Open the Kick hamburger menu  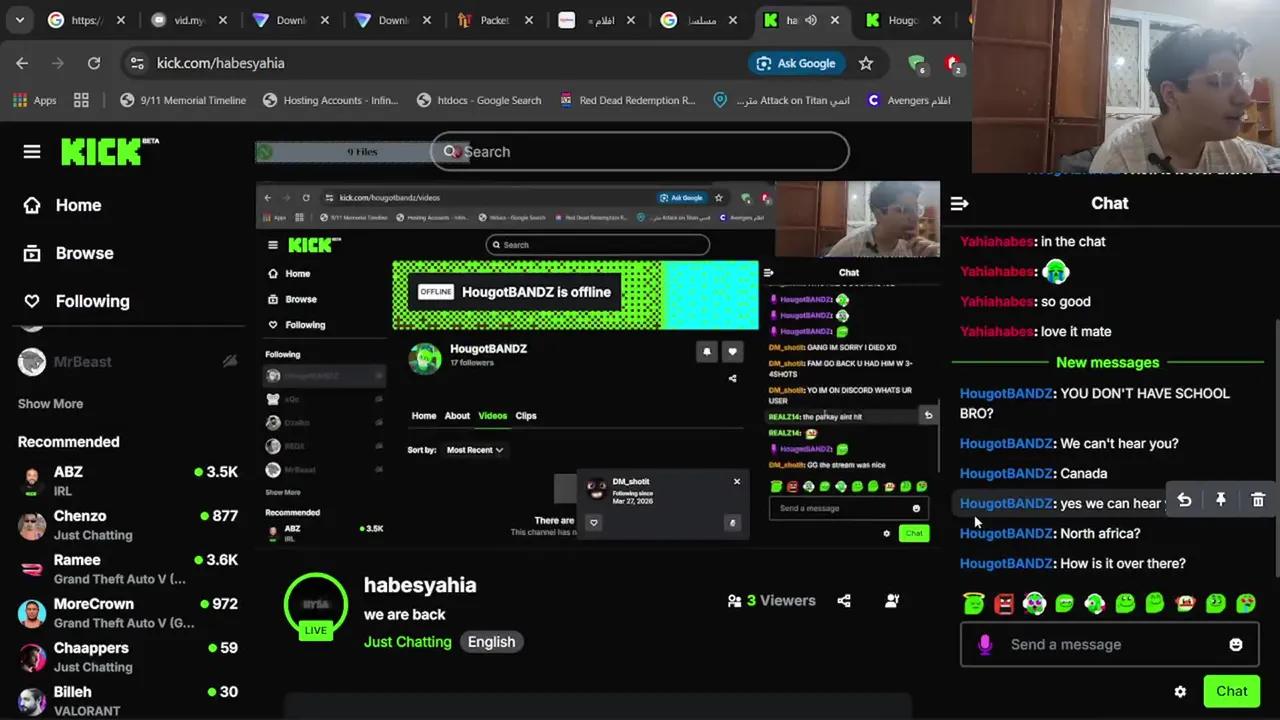pos(32,152)
